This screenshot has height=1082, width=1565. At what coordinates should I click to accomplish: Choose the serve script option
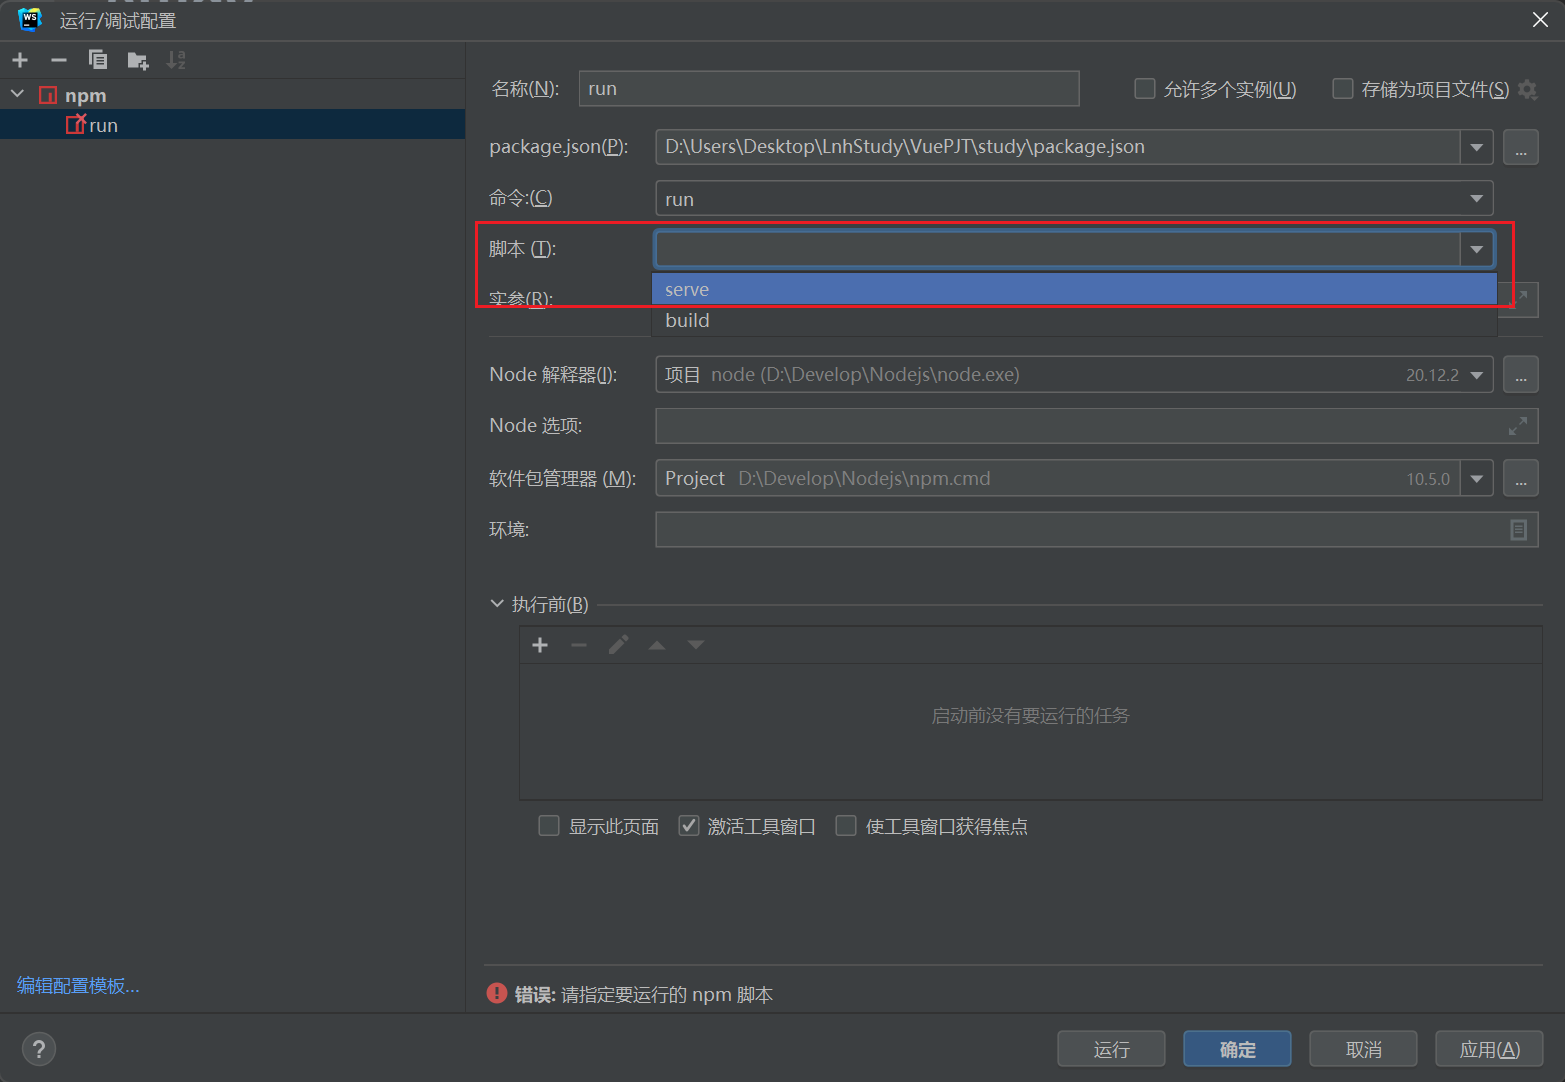pos(1074,289)
